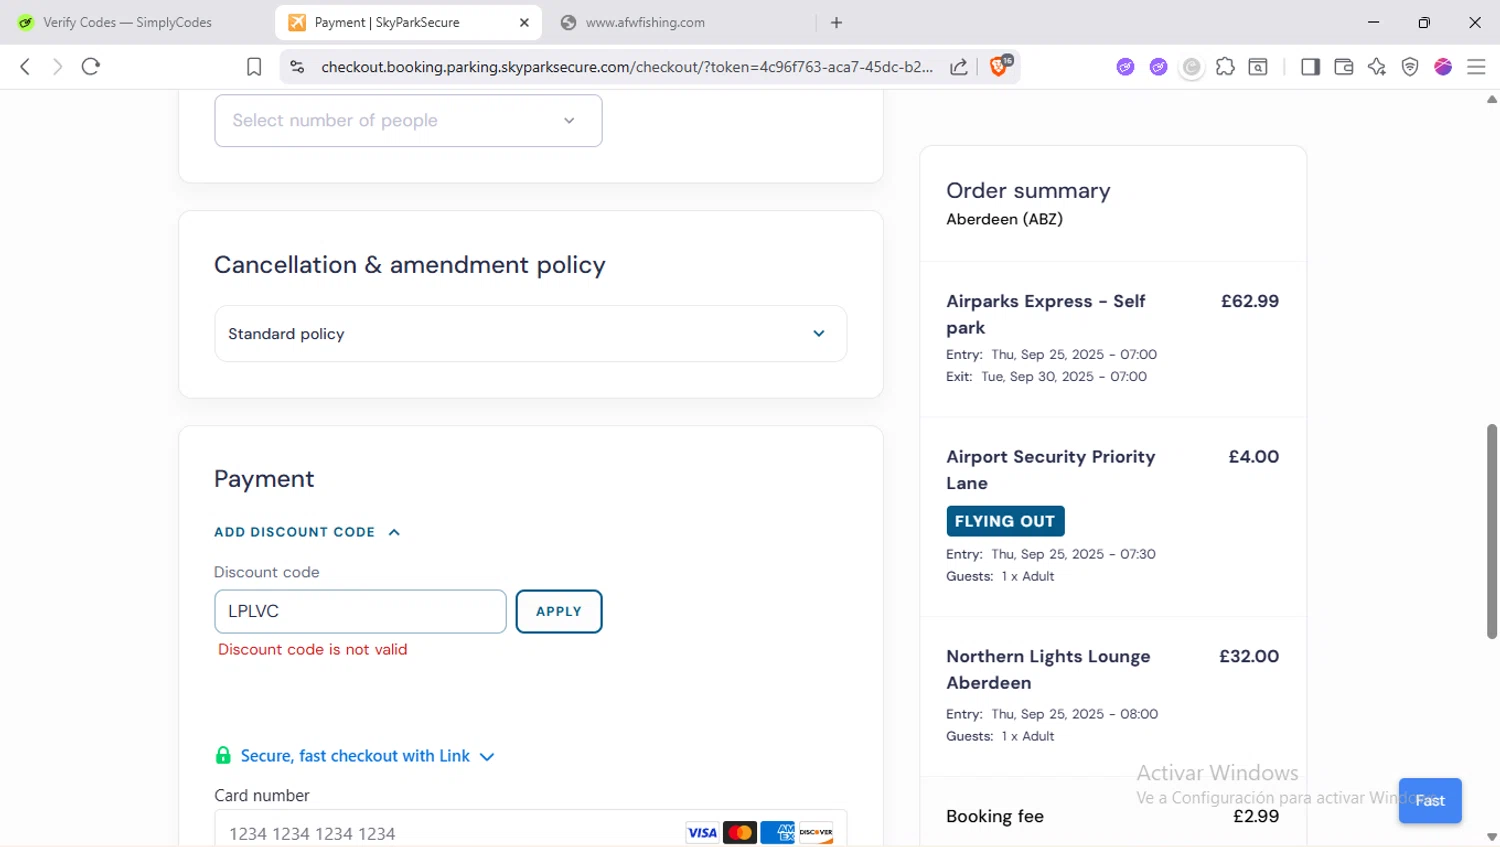Click the green lock Link icon
The height and width of the screenshot is (847, 1500).
click(223, 755)
